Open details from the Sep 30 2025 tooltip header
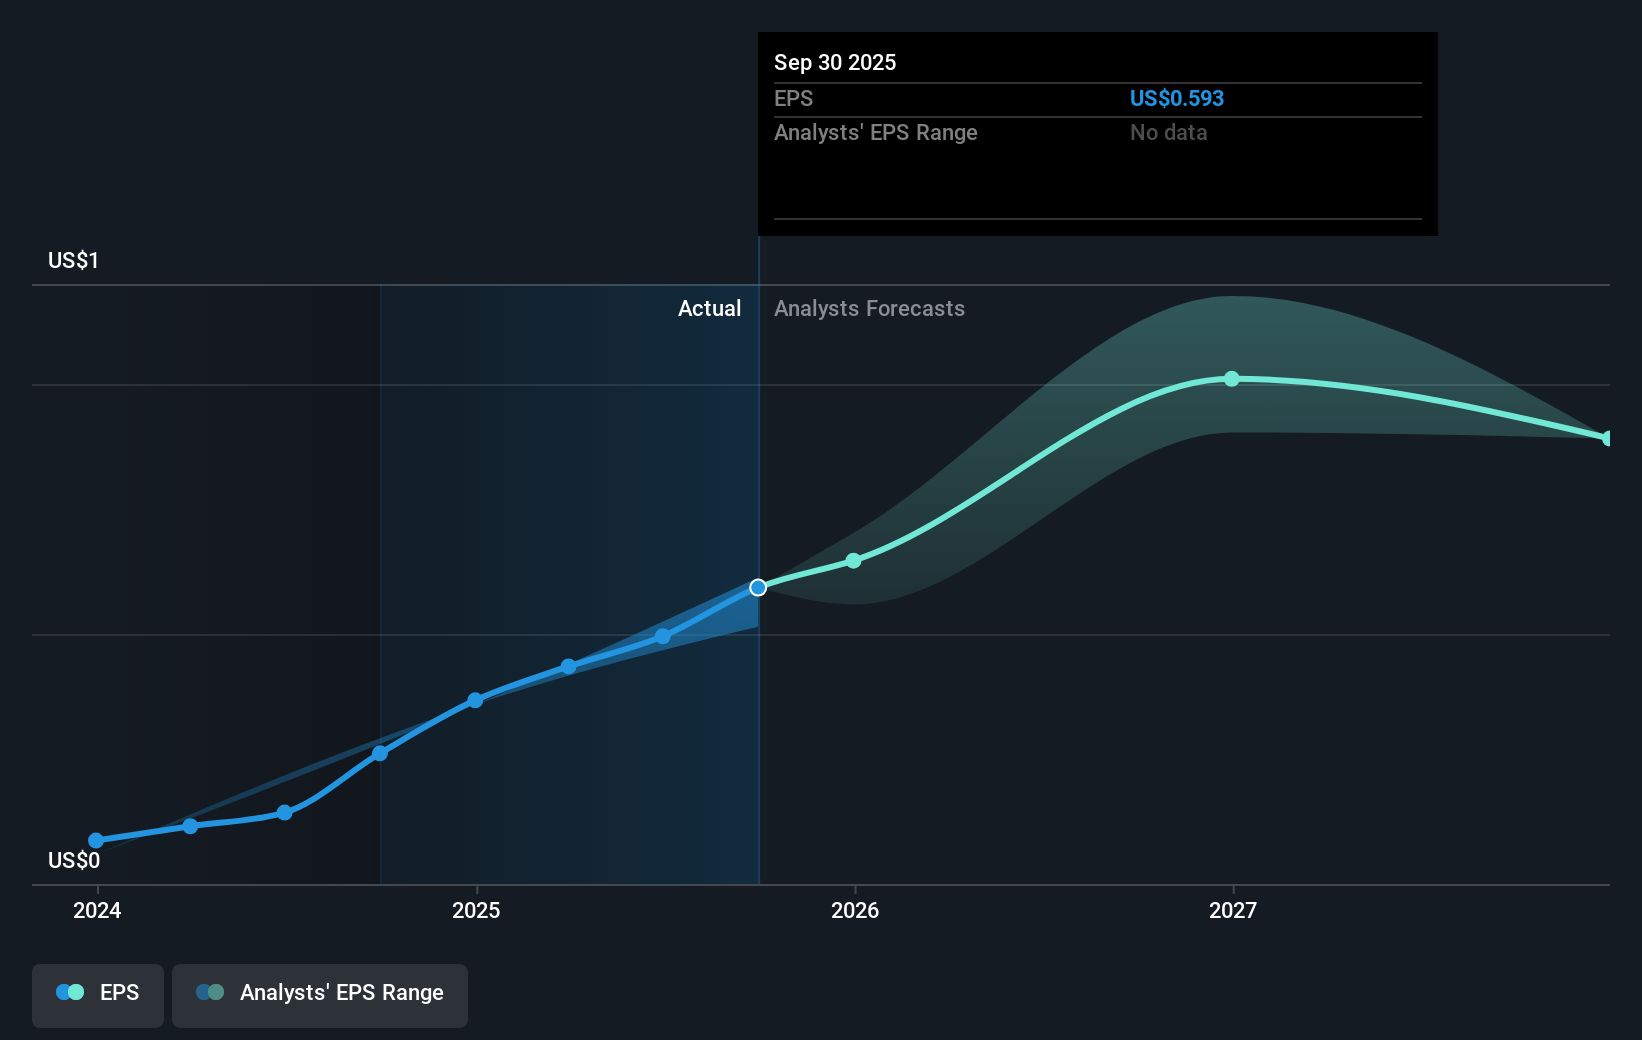1642x1040 pixels. pos(835,62)
